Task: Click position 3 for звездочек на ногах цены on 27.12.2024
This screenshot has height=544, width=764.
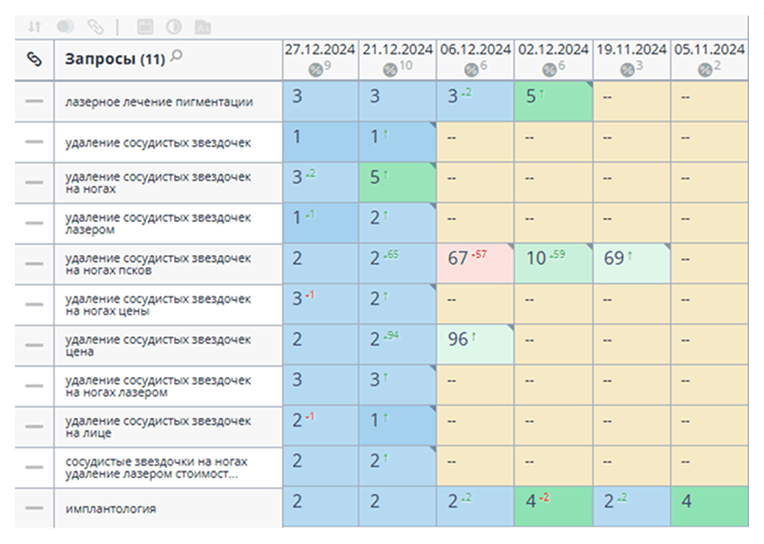Action: pyautogui.click(x=320, y=304)
